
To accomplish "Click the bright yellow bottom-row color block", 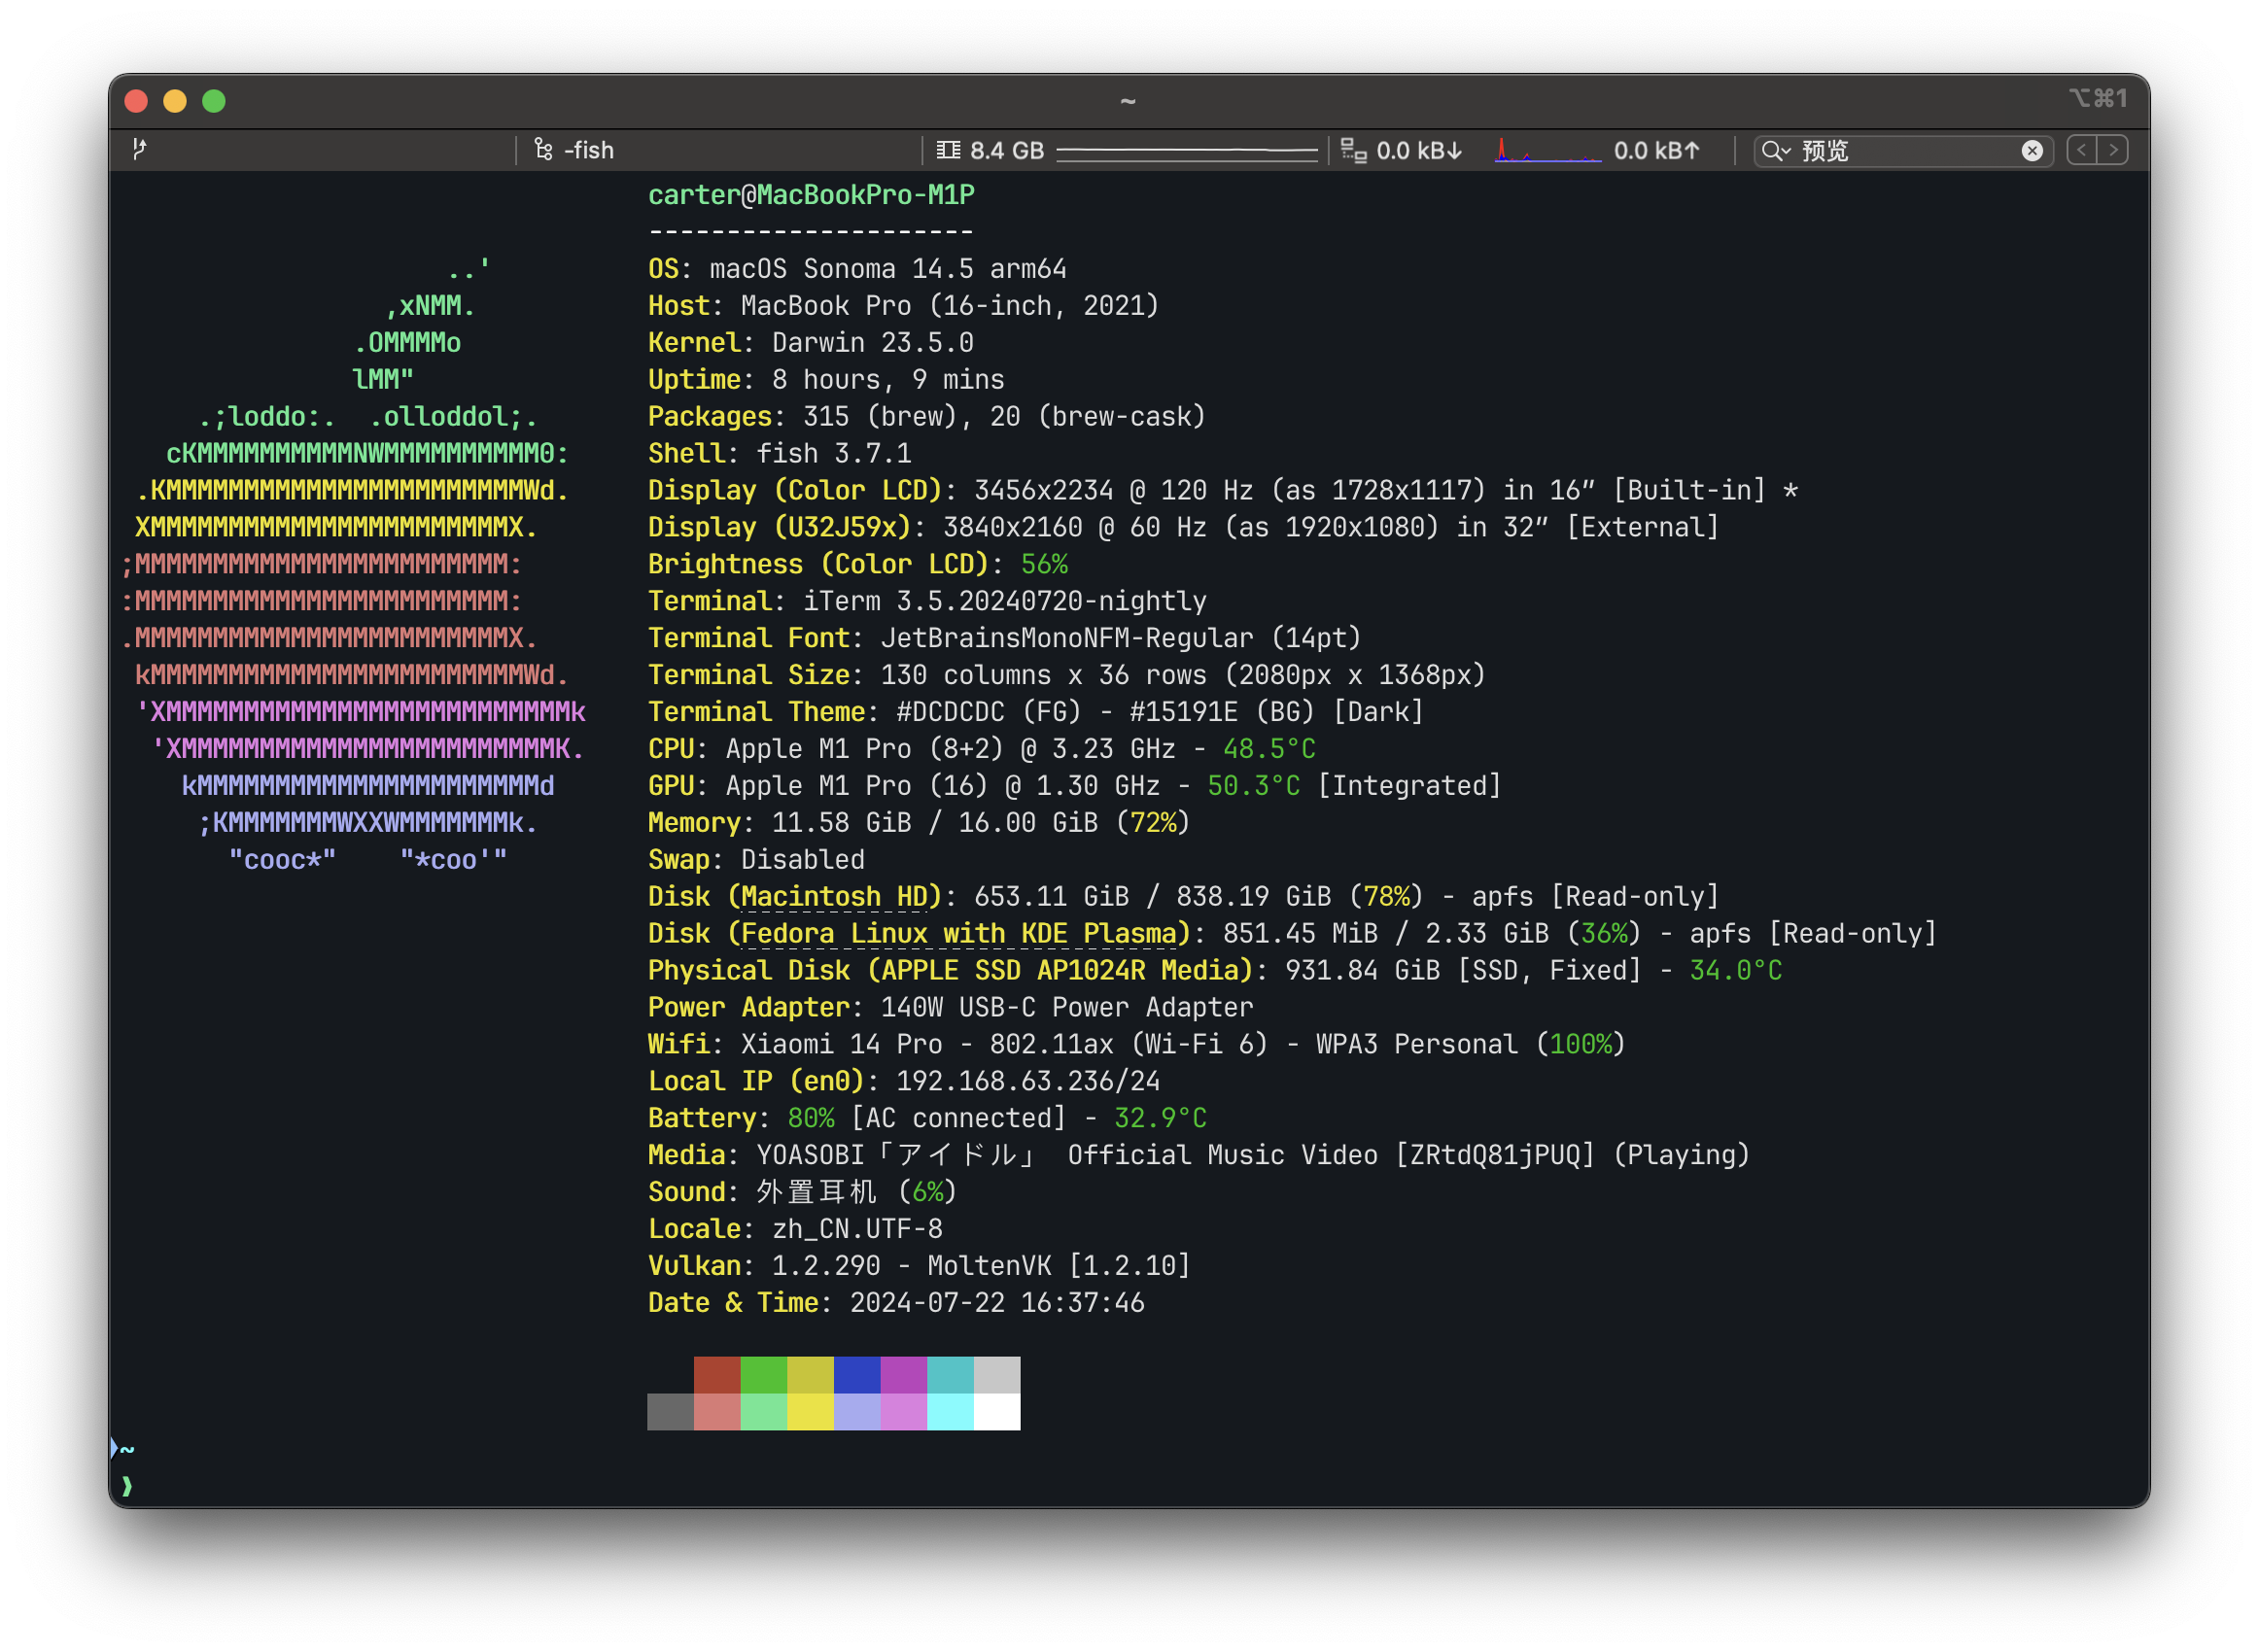I will [810, 1413].
